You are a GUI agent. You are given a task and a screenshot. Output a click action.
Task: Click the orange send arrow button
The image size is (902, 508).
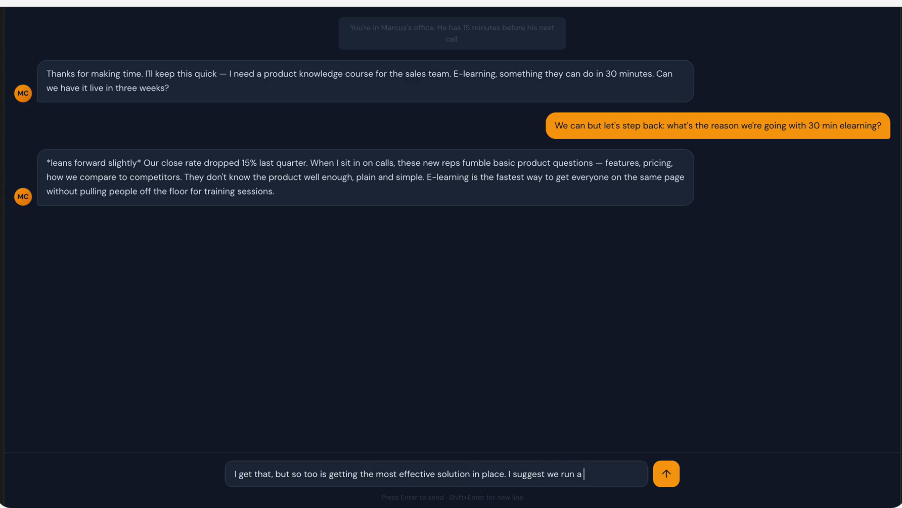tap(666, 474)
